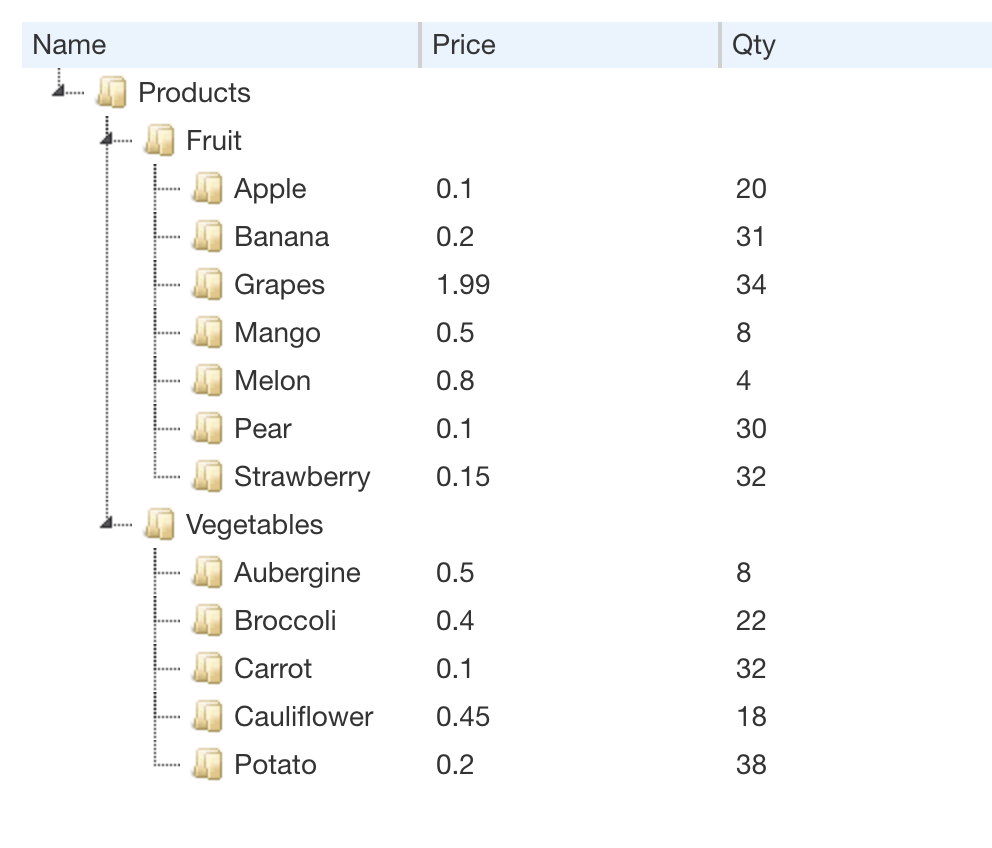The height and width of the screenshot is (848, 992).
Task: Click the Carrot quantity cell 32
Action: coord(751,669)
